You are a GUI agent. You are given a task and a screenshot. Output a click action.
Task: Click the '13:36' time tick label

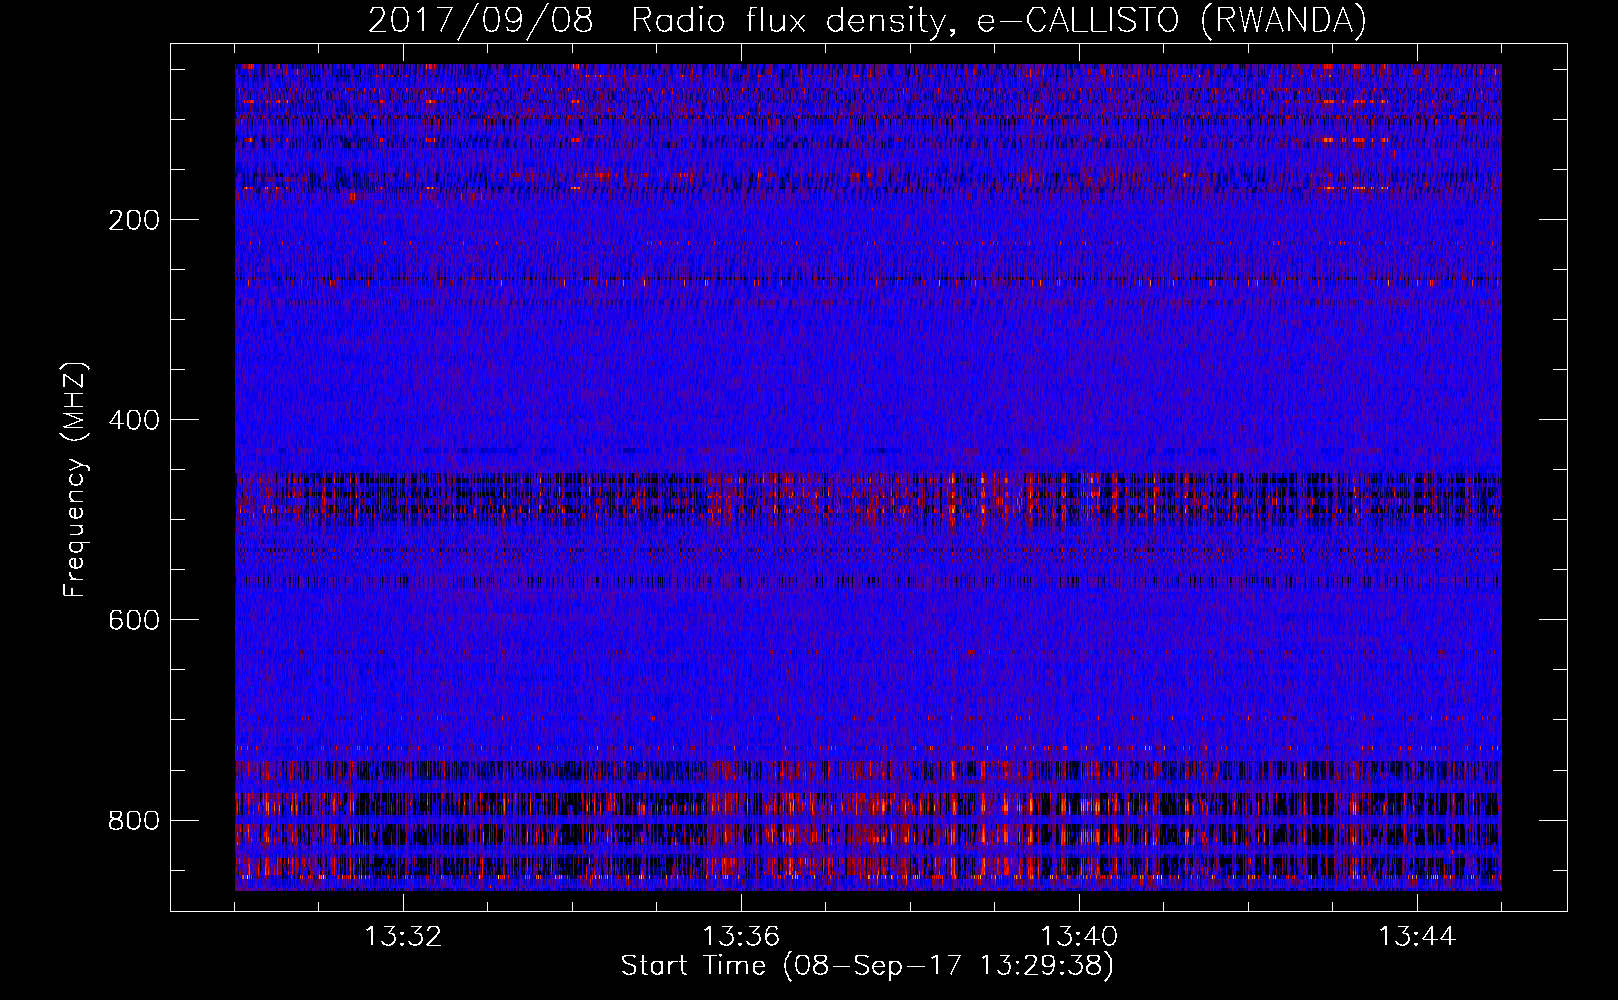click(x=741, y=937)
